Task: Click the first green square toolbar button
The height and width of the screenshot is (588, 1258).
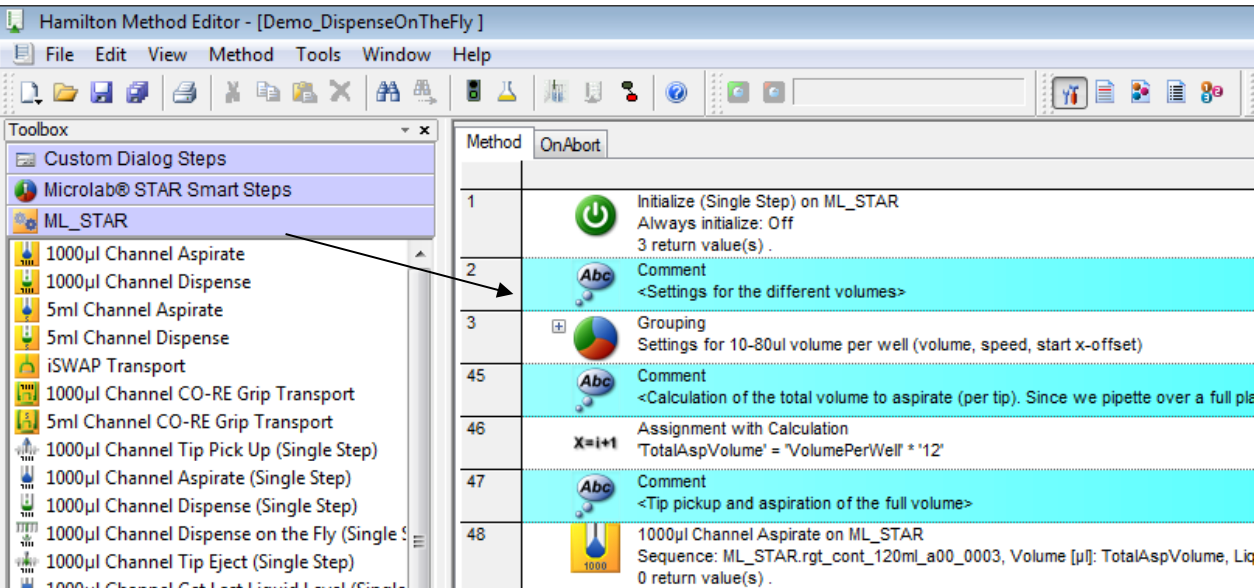Action: 738,93
